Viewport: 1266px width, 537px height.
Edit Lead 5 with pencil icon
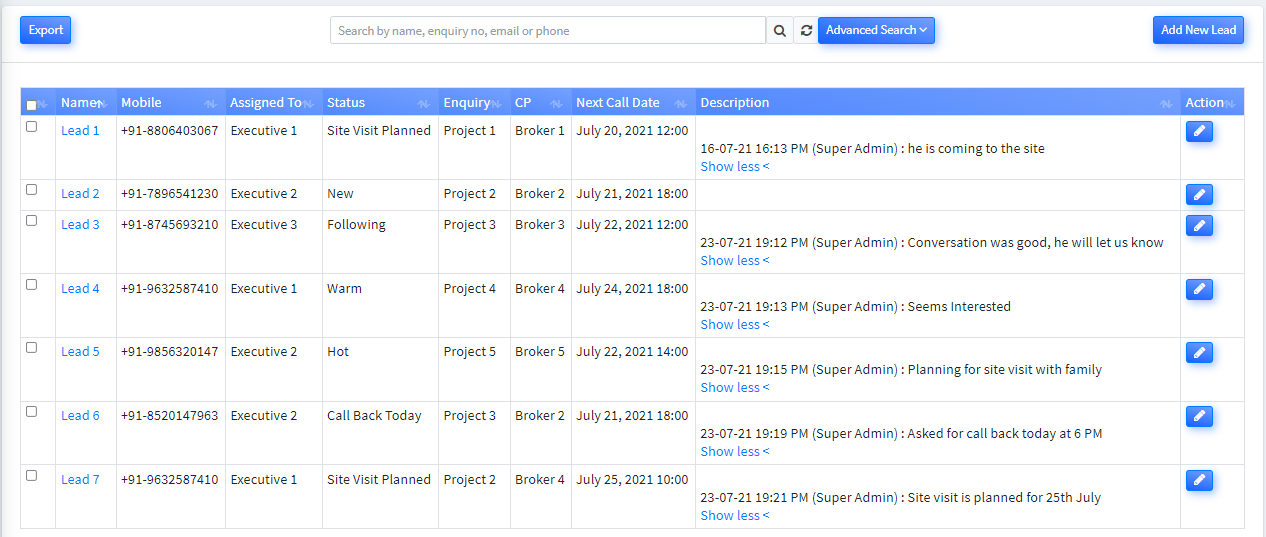click(x=1199, y=352)
